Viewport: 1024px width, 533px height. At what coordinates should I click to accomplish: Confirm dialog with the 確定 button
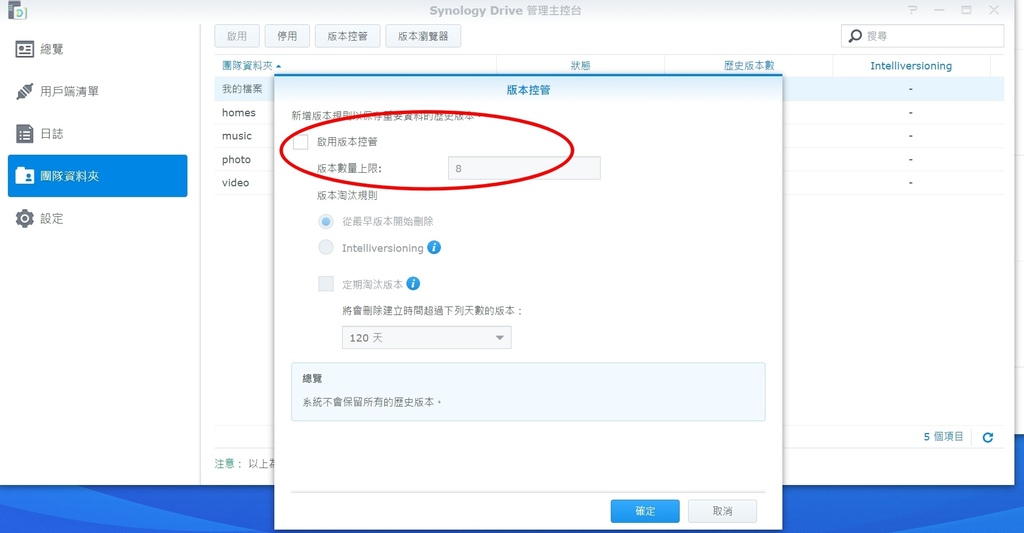pyautogui.click(x=645, y=511)
